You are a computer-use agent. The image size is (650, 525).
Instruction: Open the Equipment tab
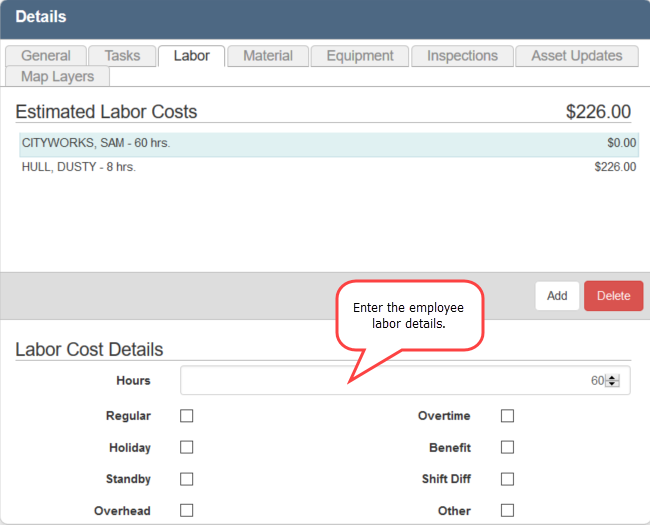point(359,56)
